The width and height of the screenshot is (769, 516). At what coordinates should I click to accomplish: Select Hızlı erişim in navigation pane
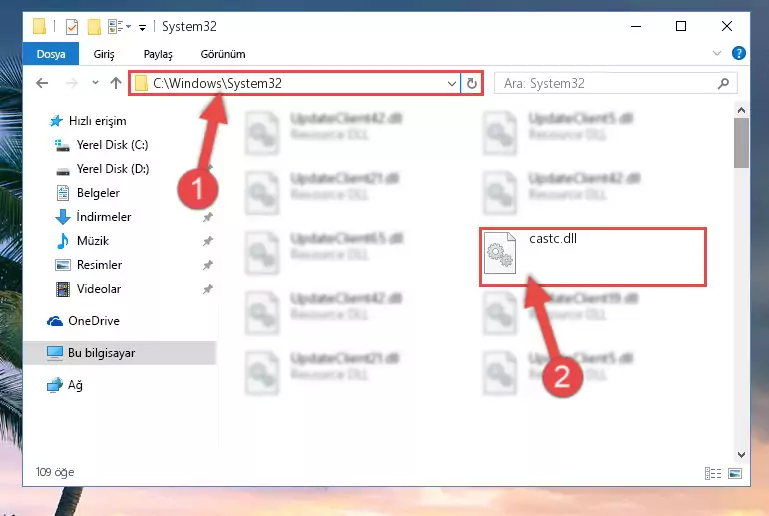88,121
